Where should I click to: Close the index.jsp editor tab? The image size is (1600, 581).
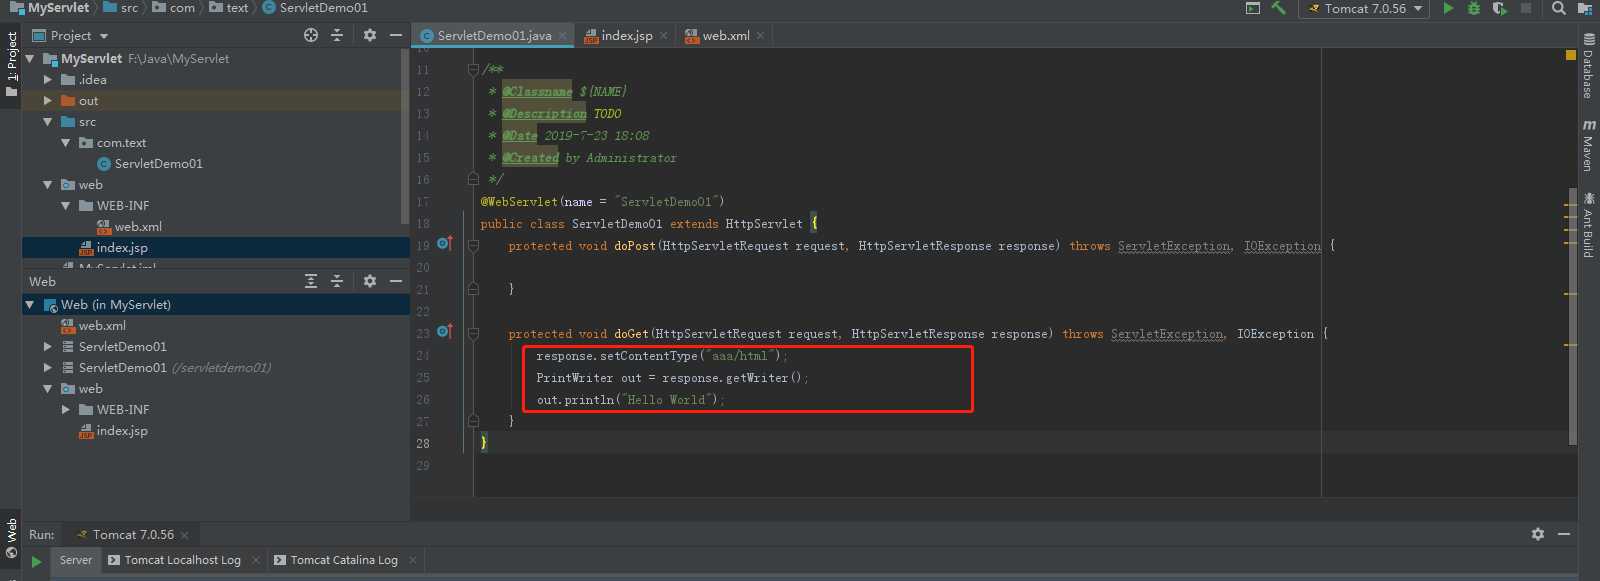point(664,36)
